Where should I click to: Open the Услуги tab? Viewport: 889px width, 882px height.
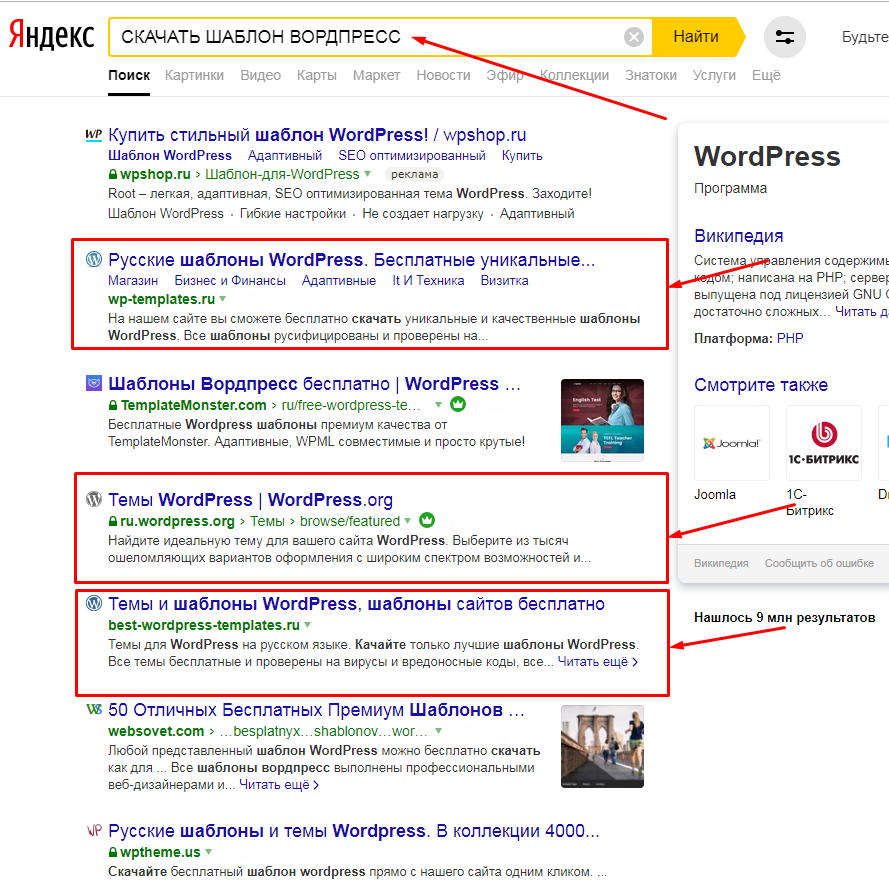coord(714,75)
